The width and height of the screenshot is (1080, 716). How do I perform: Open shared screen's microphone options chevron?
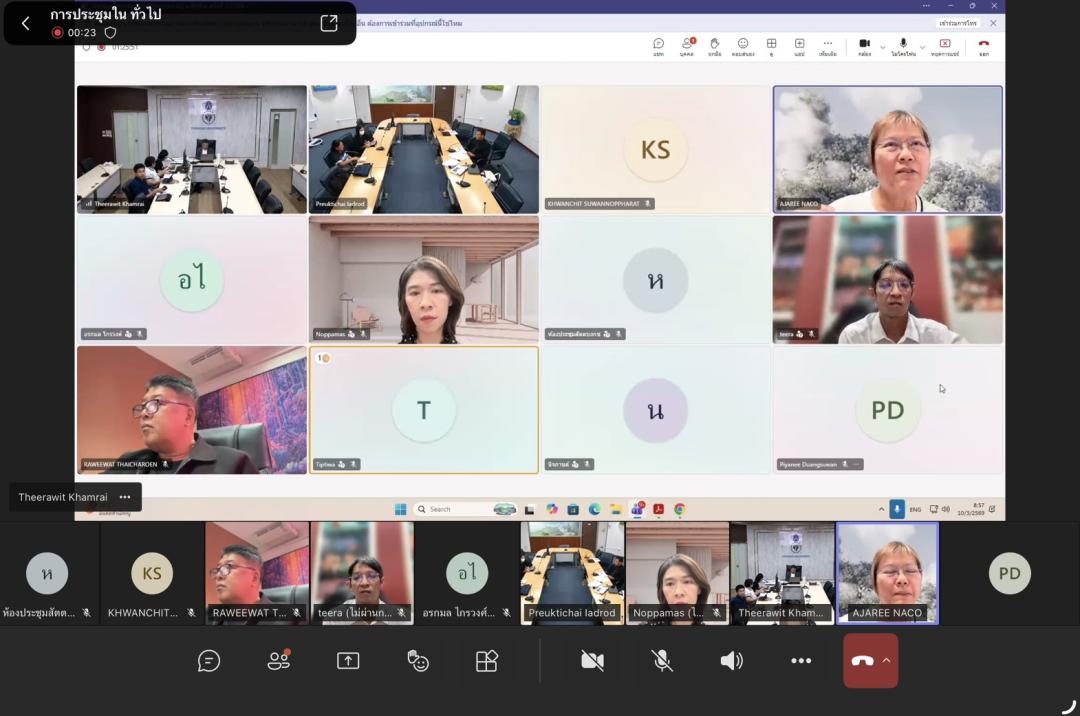(x=922, y=45)
